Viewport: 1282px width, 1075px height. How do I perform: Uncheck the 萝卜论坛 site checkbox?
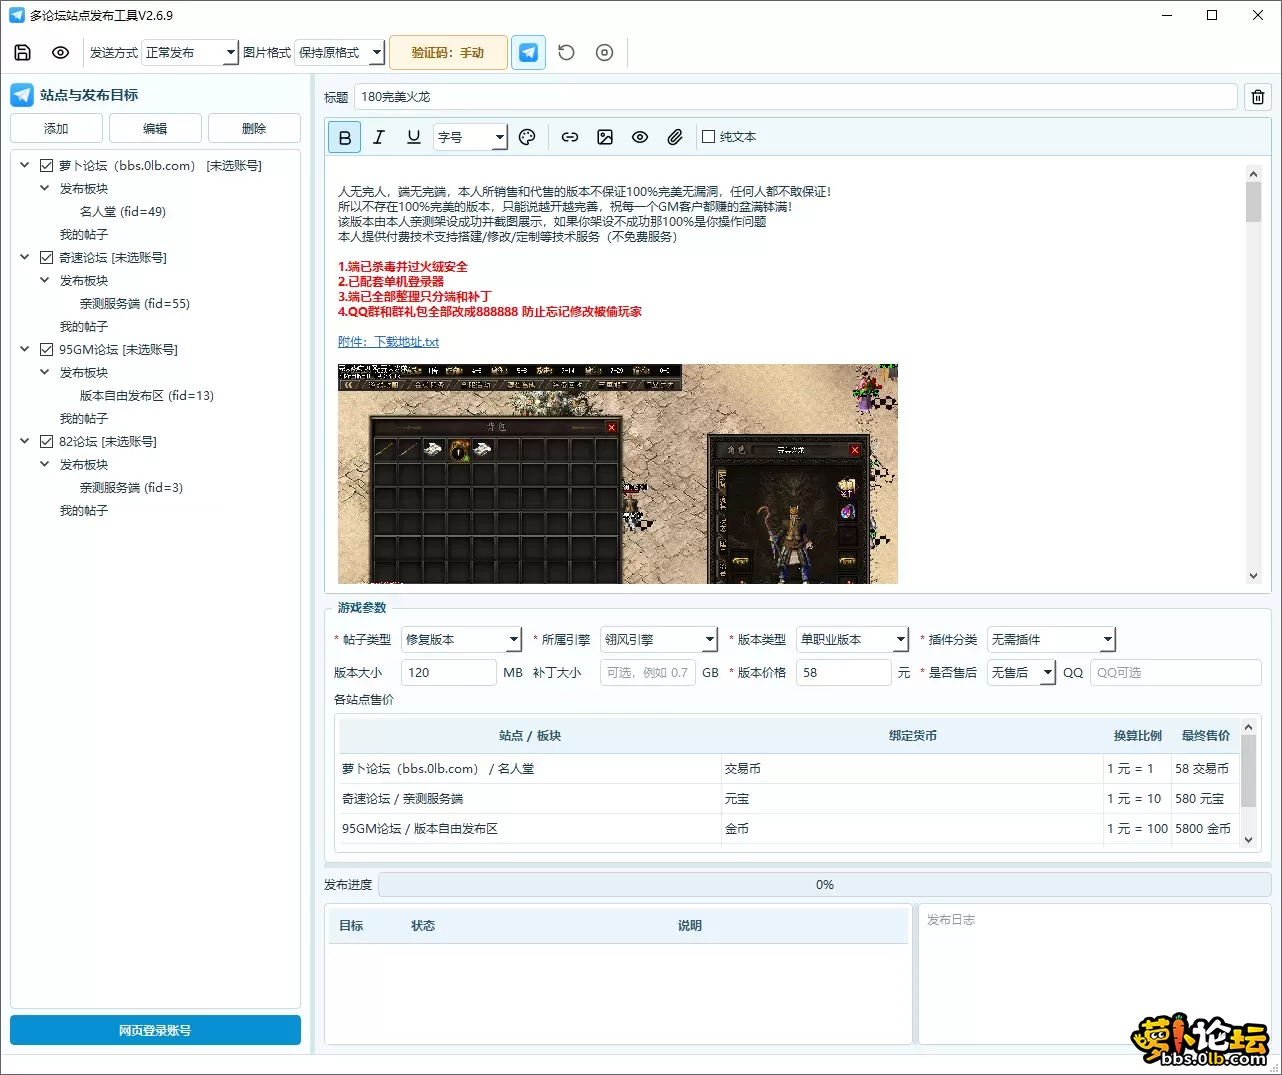tap(46, 166)
